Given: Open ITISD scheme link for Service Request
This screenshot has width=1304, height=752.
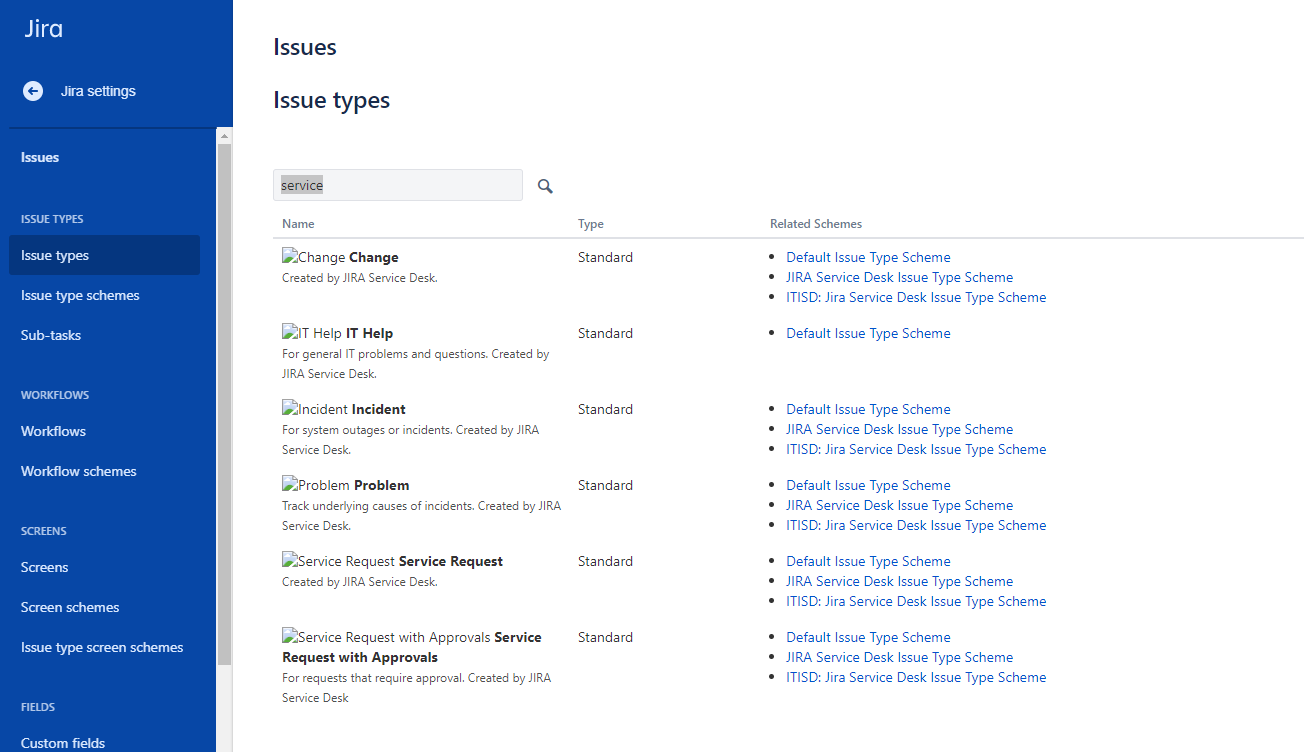Looking at the screenshot, I should pyautogui.click(x=916, y=601).
